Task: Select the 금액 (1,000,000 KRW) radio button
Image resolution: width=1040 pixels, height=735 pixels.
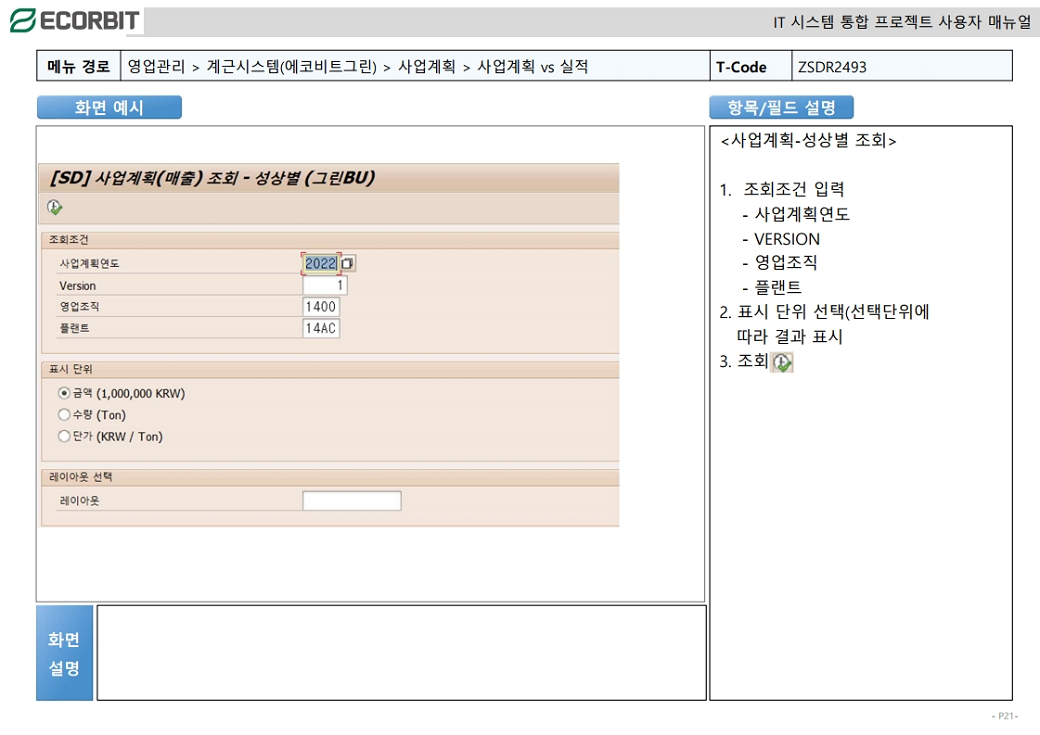Action: (65, 393)
